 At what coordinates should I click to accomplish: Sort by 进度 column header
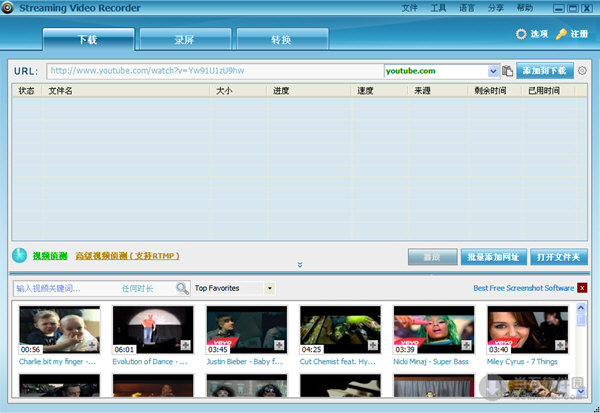click(309, 91)
